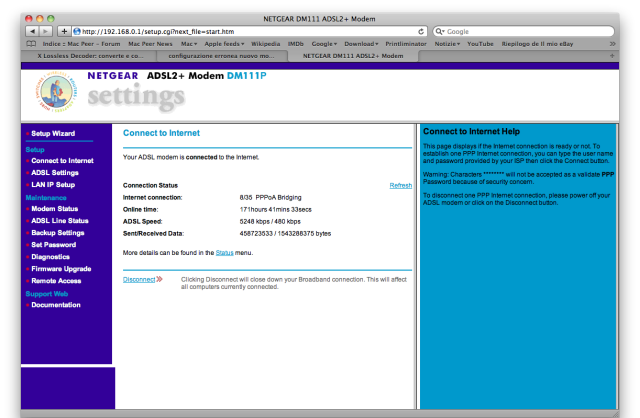Open the Google bookmarks dropdown
The image size is (640, 418).
point(324,44)
